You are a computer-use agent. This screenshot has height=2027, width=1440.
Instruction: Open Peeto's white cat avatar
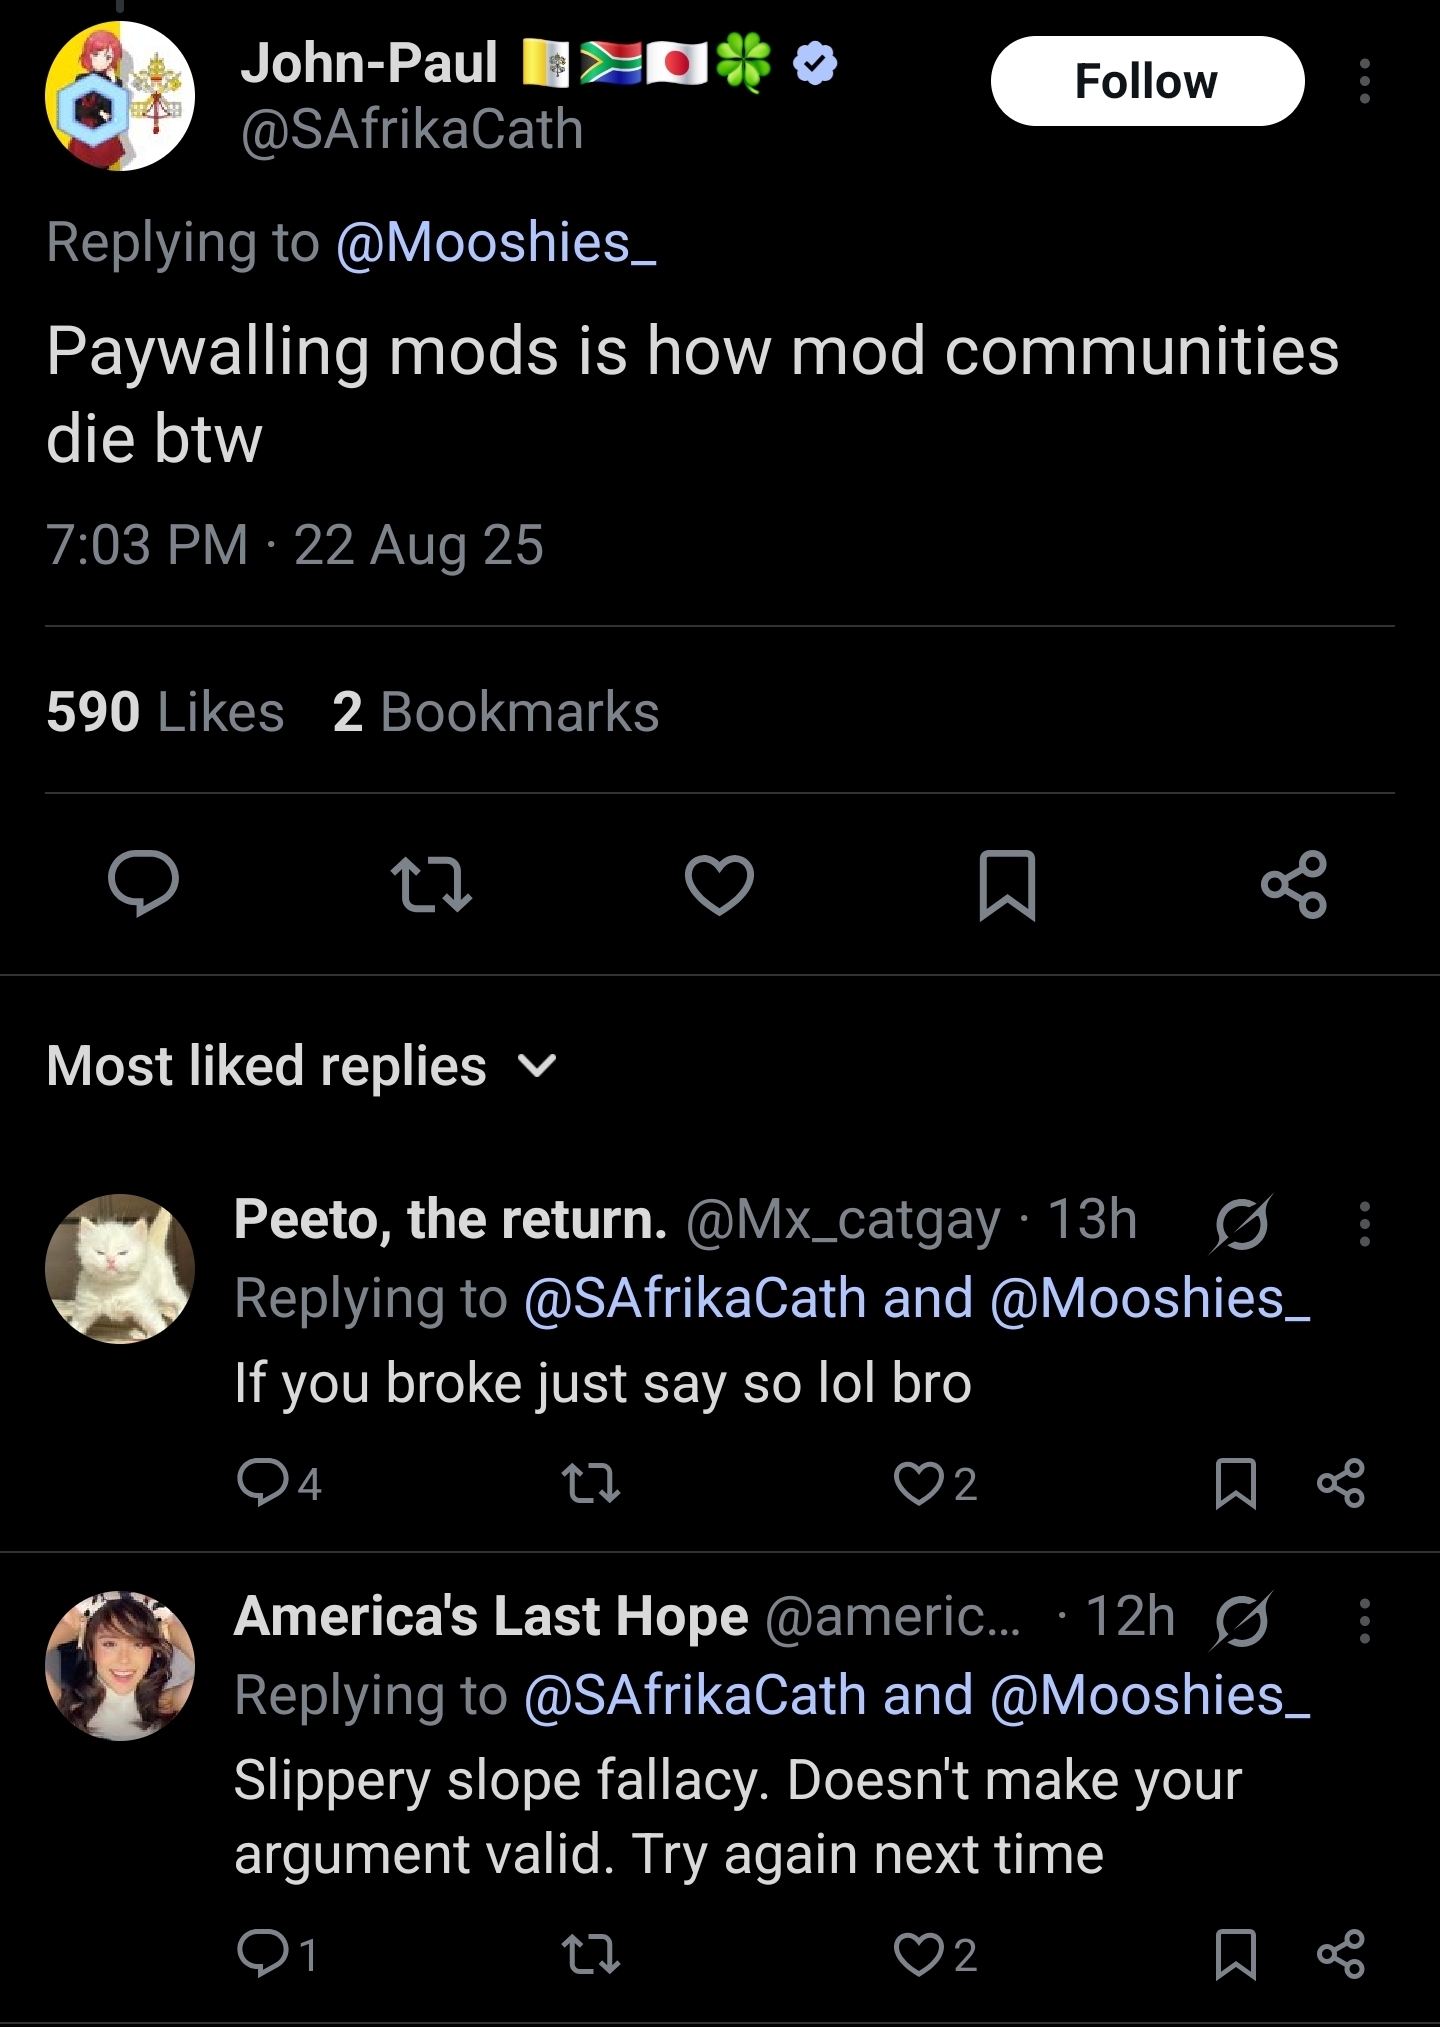120,1268
